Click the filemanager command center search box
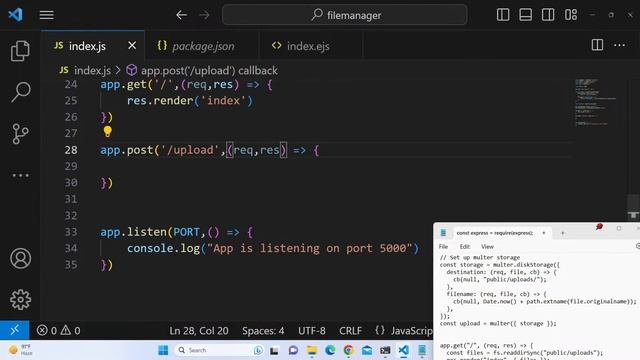This screenshot has width=640, height=360. [345, 15]
